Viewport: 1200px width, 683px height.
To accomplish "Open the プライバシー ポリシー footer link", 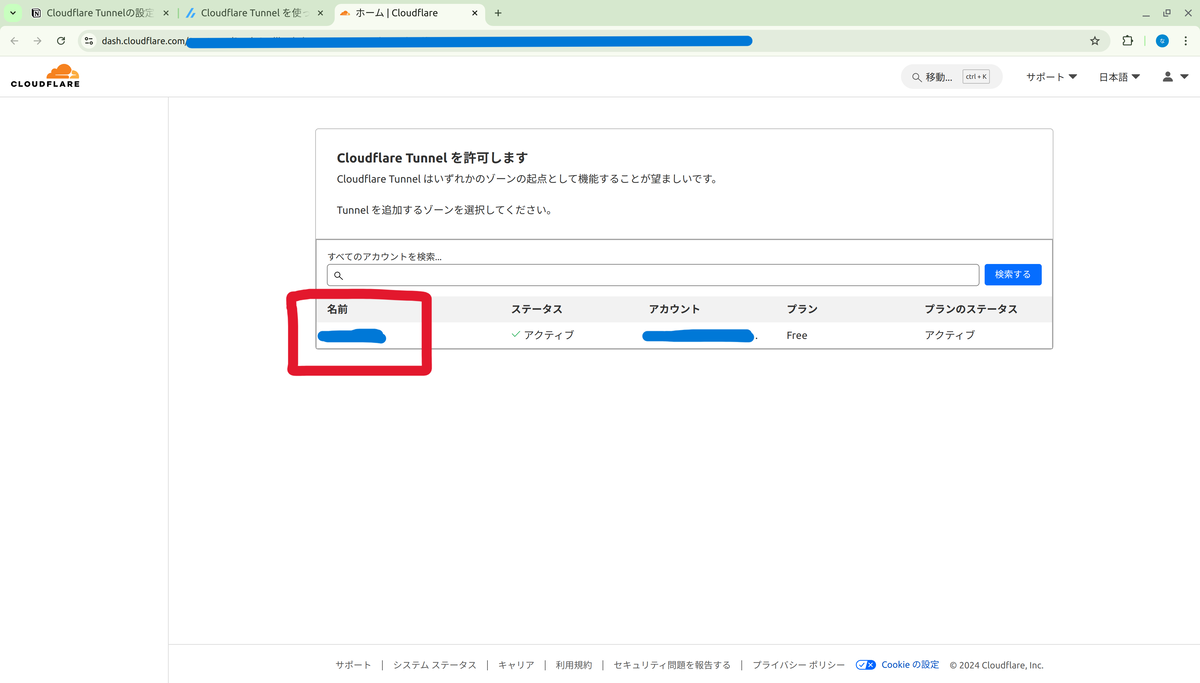I will [799, 665].
